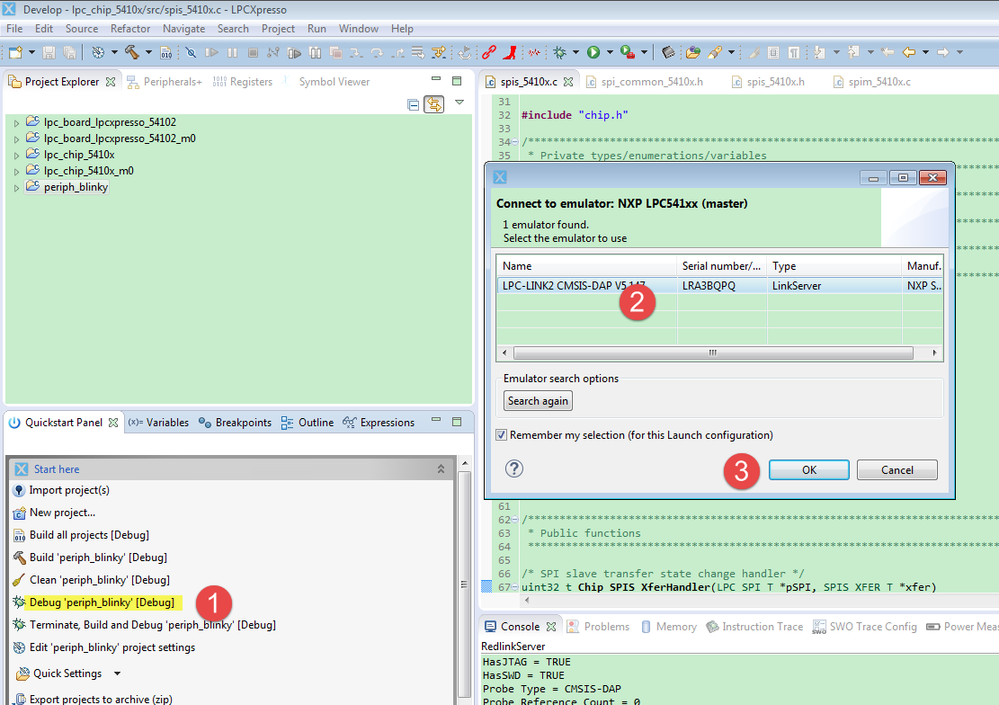Click Cancel in the emulator dialog
The width and height of the screenshot is (999, 705).
(897, 470)
